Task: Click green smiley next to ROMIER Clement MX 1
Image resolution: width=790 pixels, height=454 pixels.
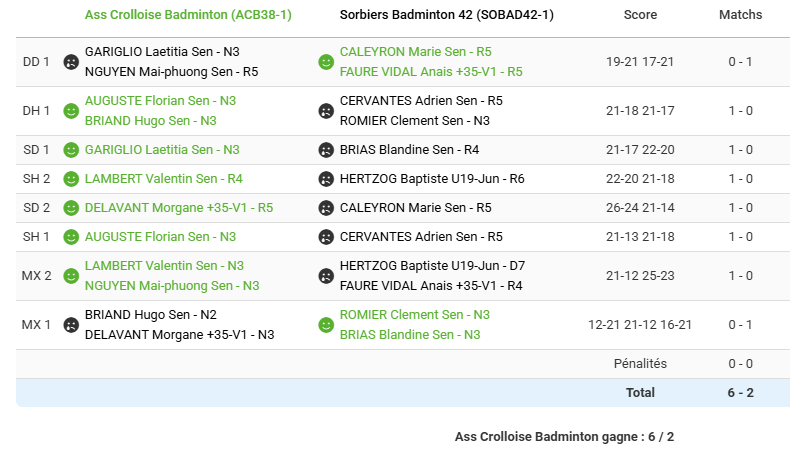Action: click(326, 325)
